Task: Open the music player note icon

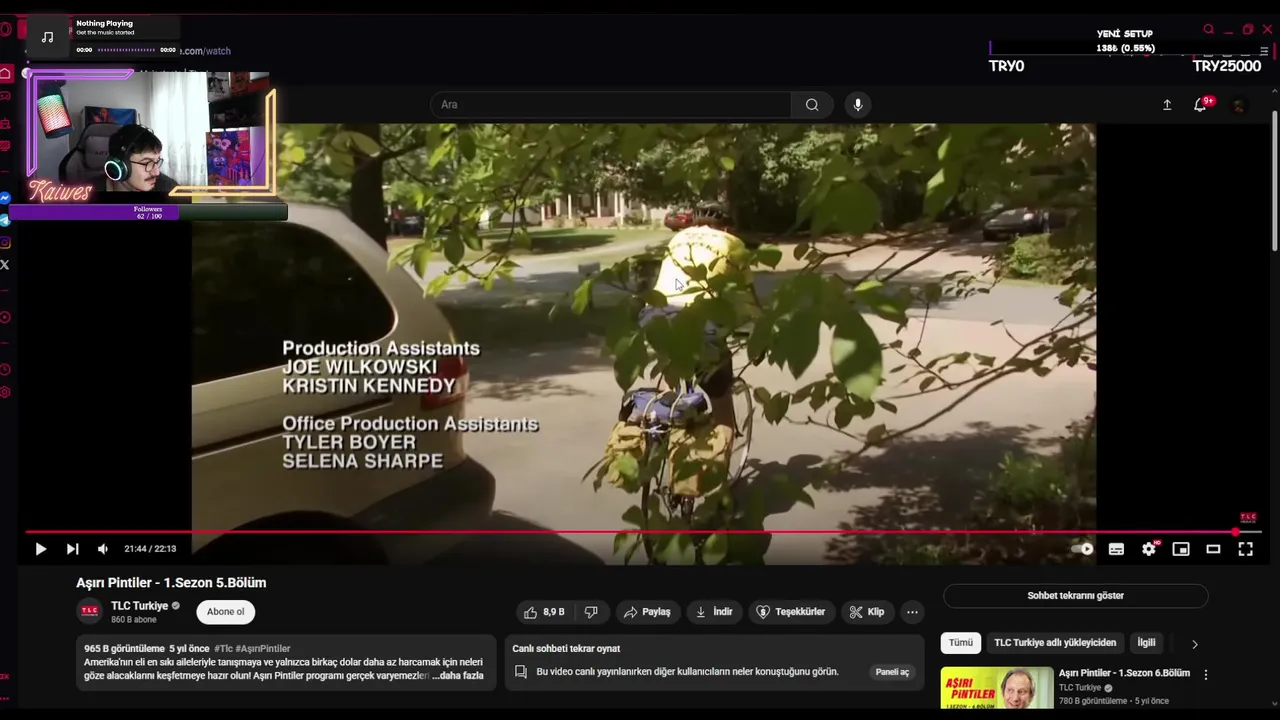Action: tap(47, 37)
